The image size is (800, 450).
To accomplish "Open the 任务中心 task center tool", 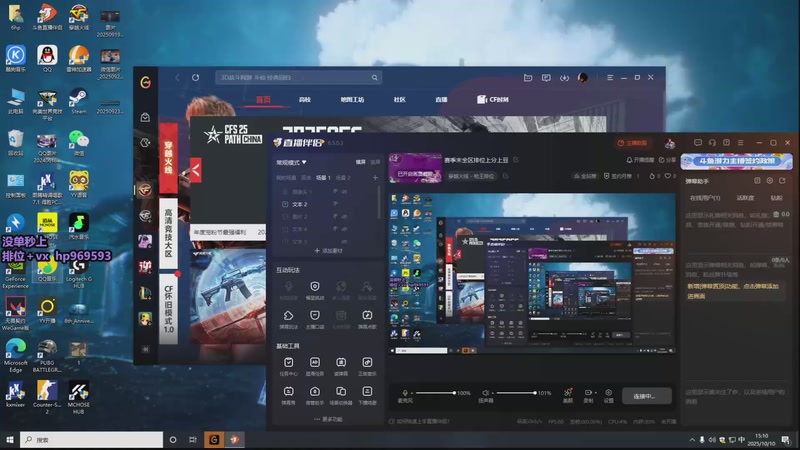I will click(288, 366).
